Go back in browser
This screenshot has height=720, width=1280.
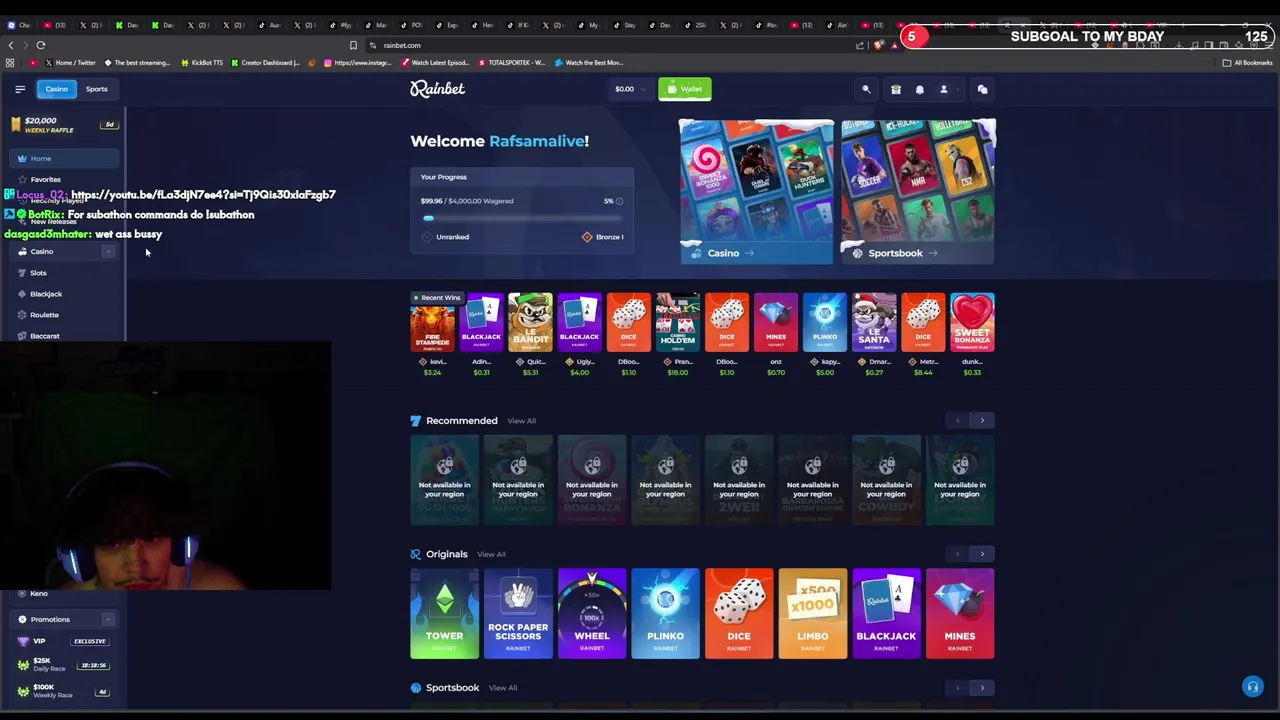11,45
